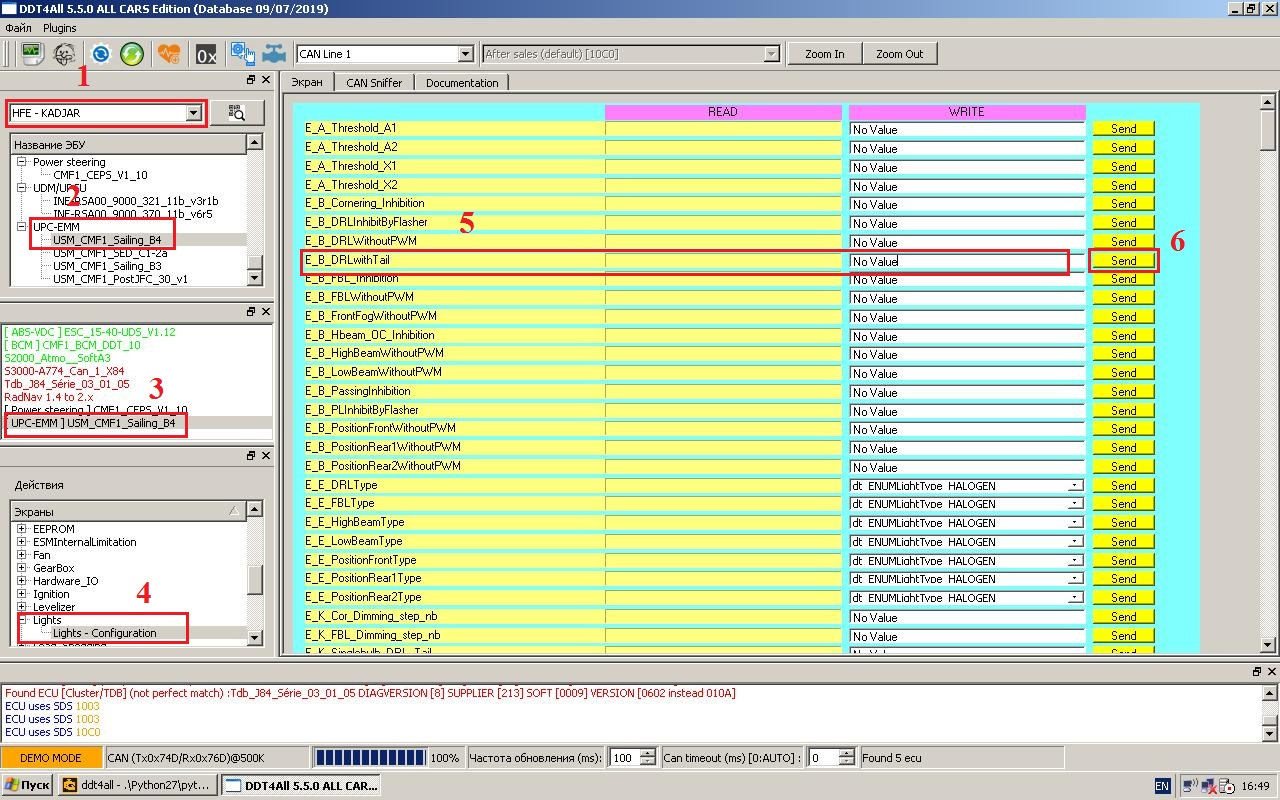Click the E_B_DRLwithTail write value field
The image size is (1280, 800).
pyautogui.click(x=965, y=262)
